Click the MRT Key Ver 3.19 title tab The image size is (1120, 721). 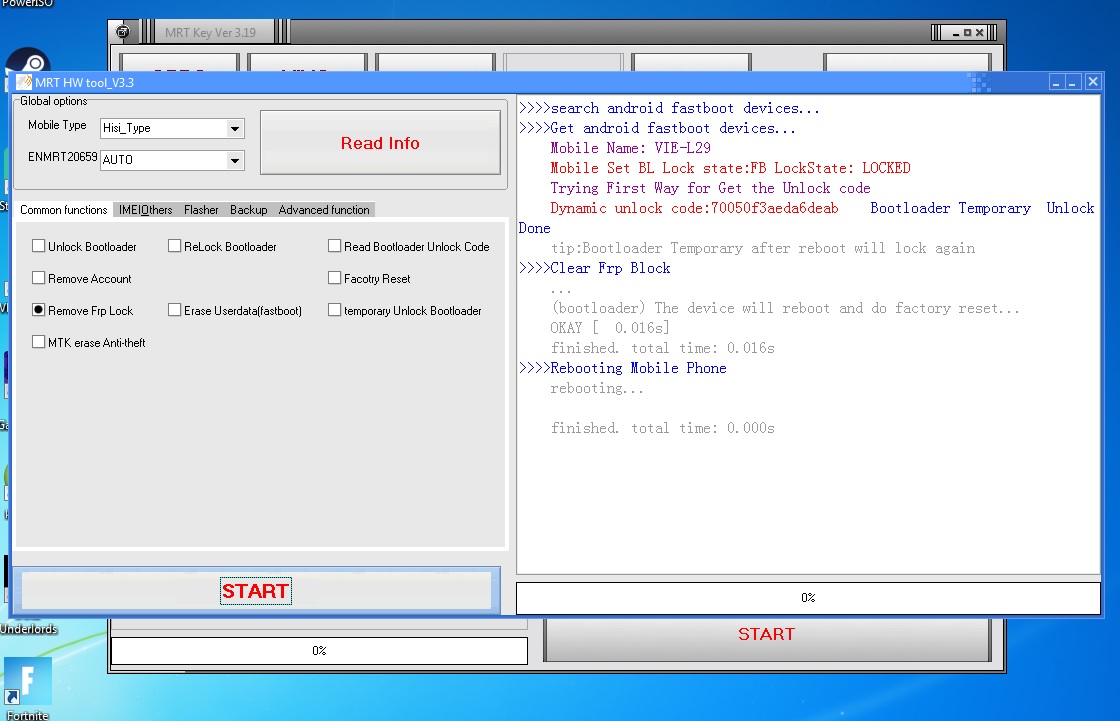(x=210, y=32)
